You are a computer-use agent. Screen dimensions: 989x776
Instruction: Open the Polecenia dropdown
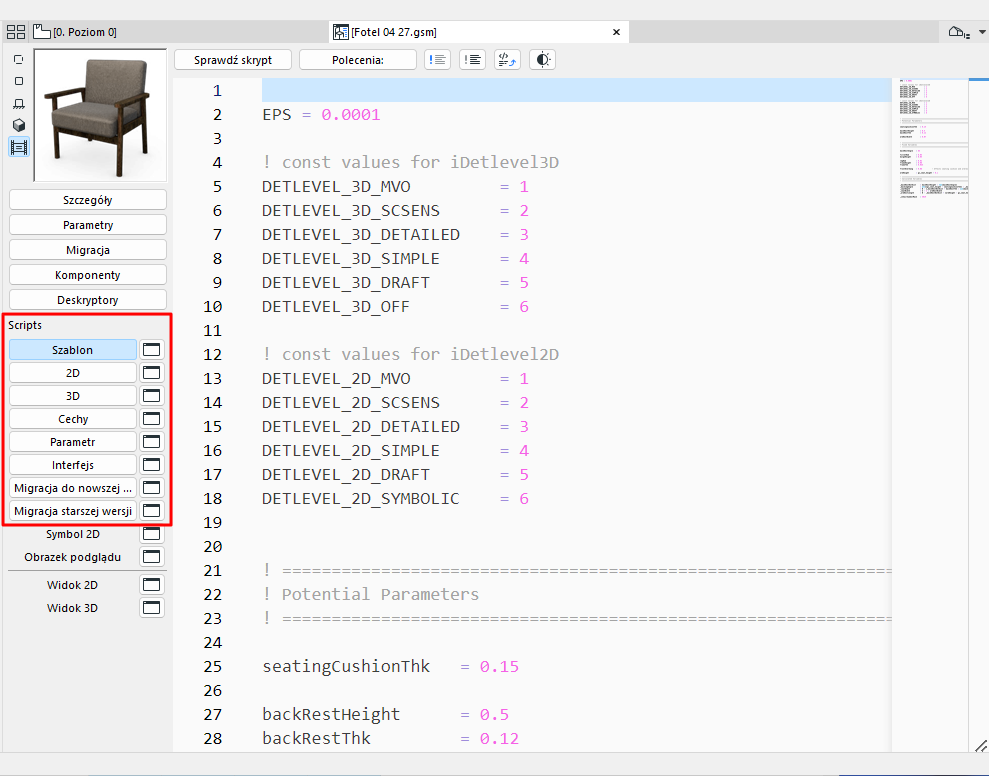click(357, 59)
